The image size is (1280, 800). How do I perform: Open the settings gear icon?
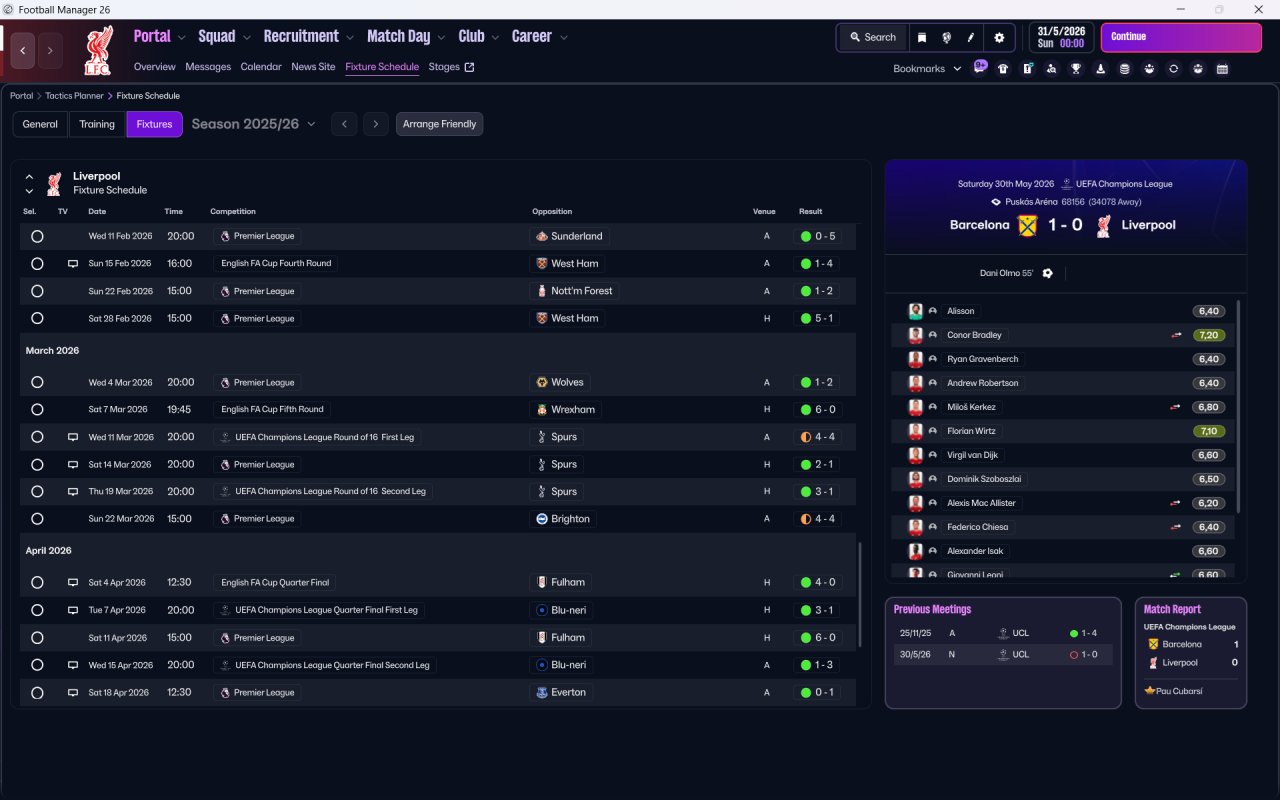tap(998, 38)
